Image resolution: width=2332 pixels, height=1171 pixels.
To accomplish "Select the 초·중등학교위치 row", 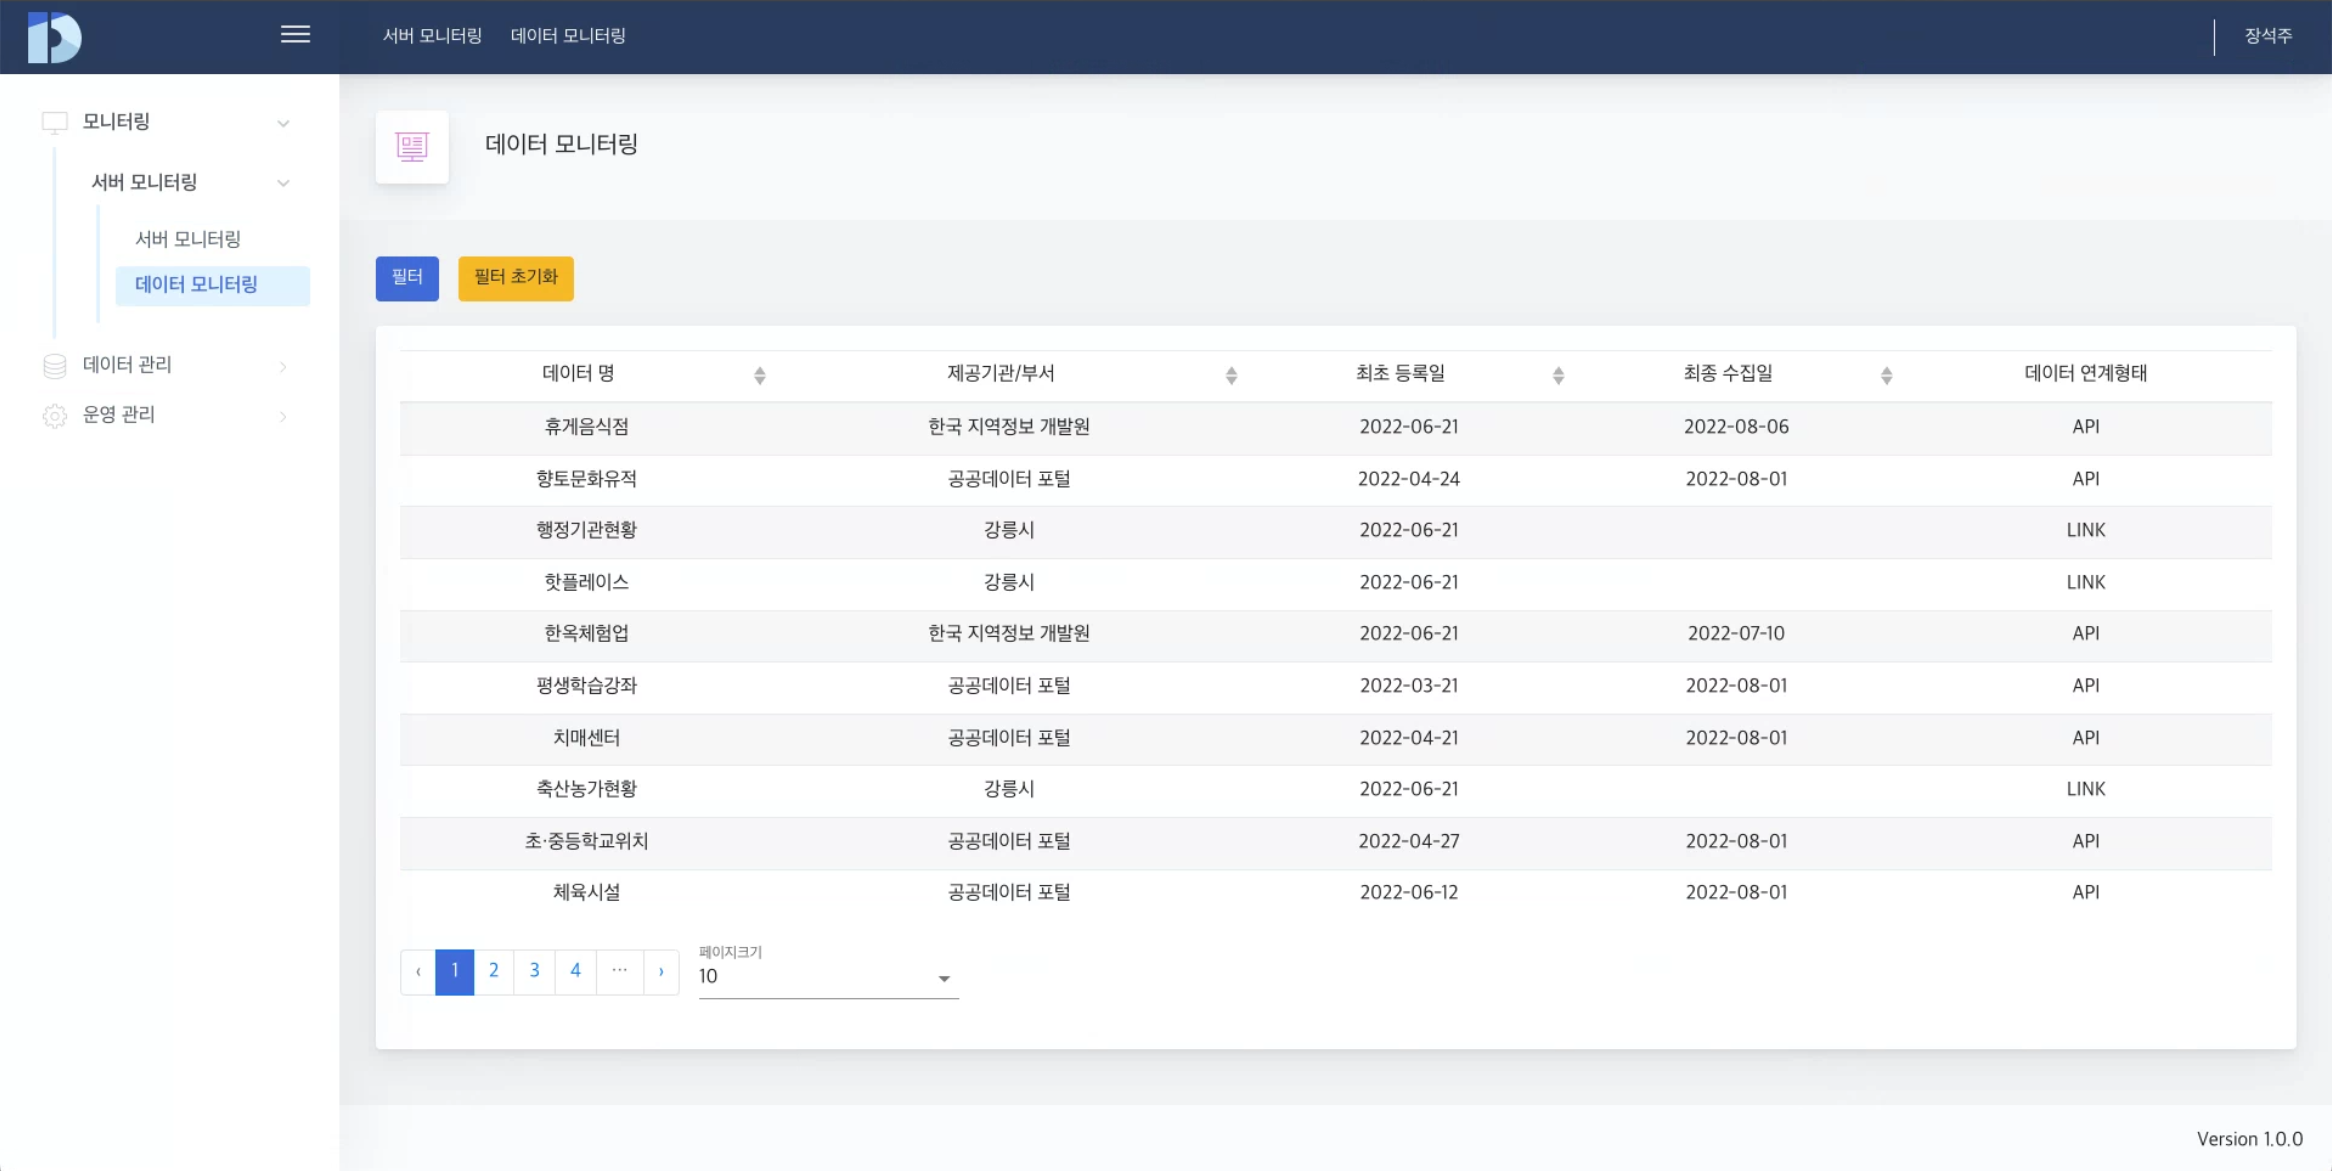I will point(1336,842).
